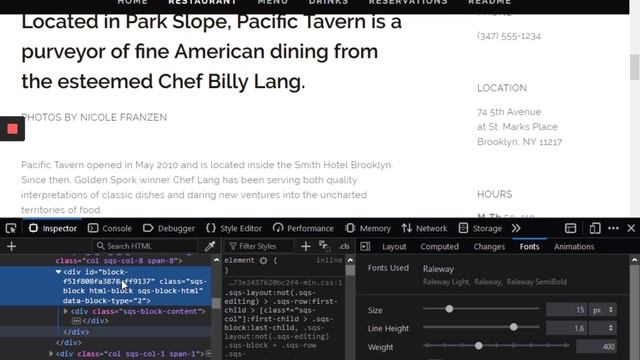The height and width of the screenshot is (360, 640).
Task: Click the LOCATION heading
Action: click(x=502, y=88)
